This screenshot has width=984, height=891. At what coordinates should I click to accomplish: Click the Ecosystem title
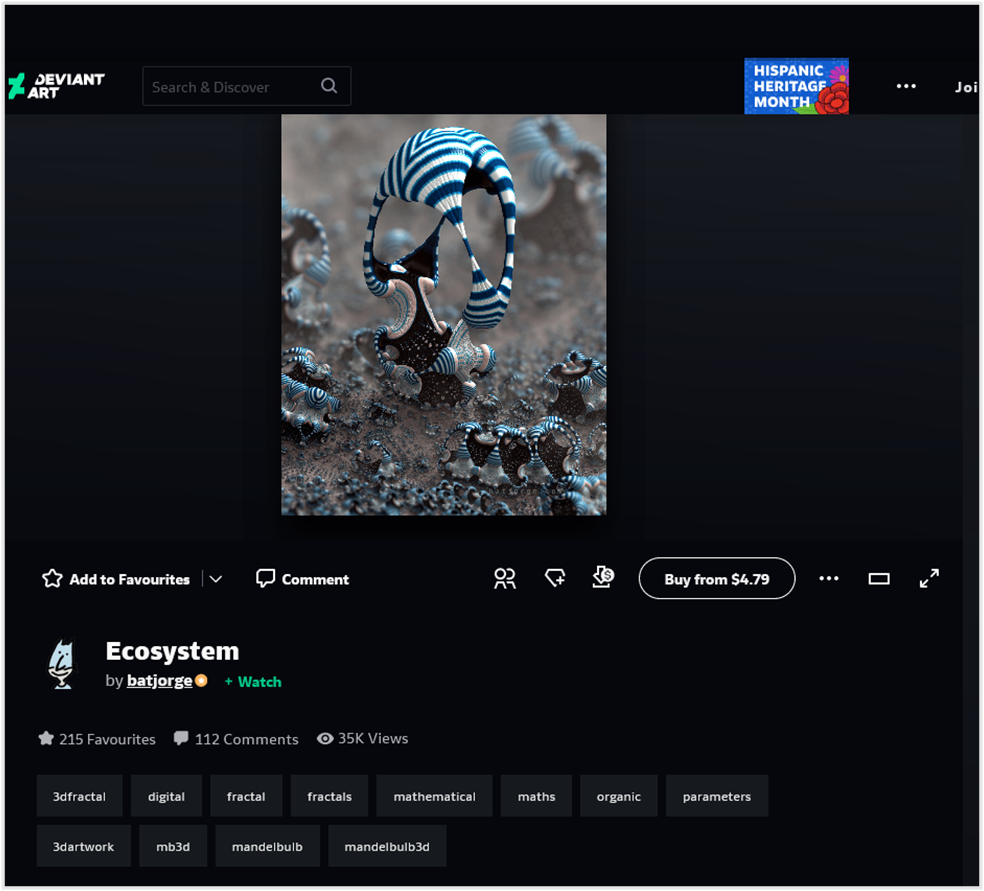click(173, 651)
